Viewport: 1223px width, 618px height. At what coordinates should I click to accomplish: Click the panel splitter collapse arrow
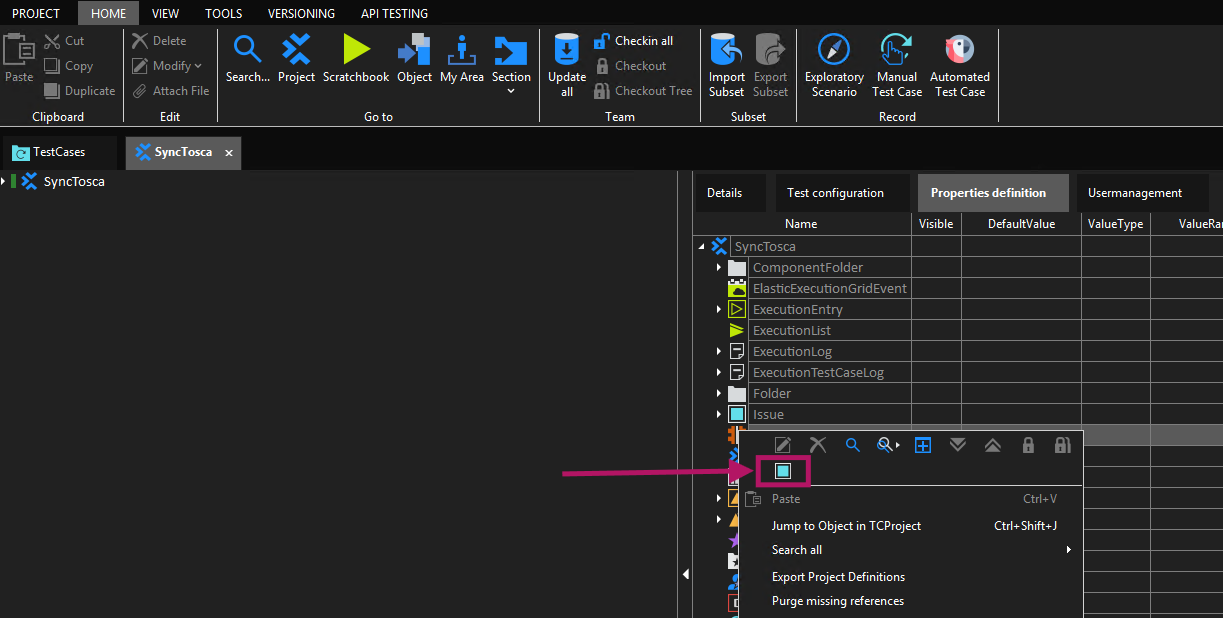coord(685,574)
